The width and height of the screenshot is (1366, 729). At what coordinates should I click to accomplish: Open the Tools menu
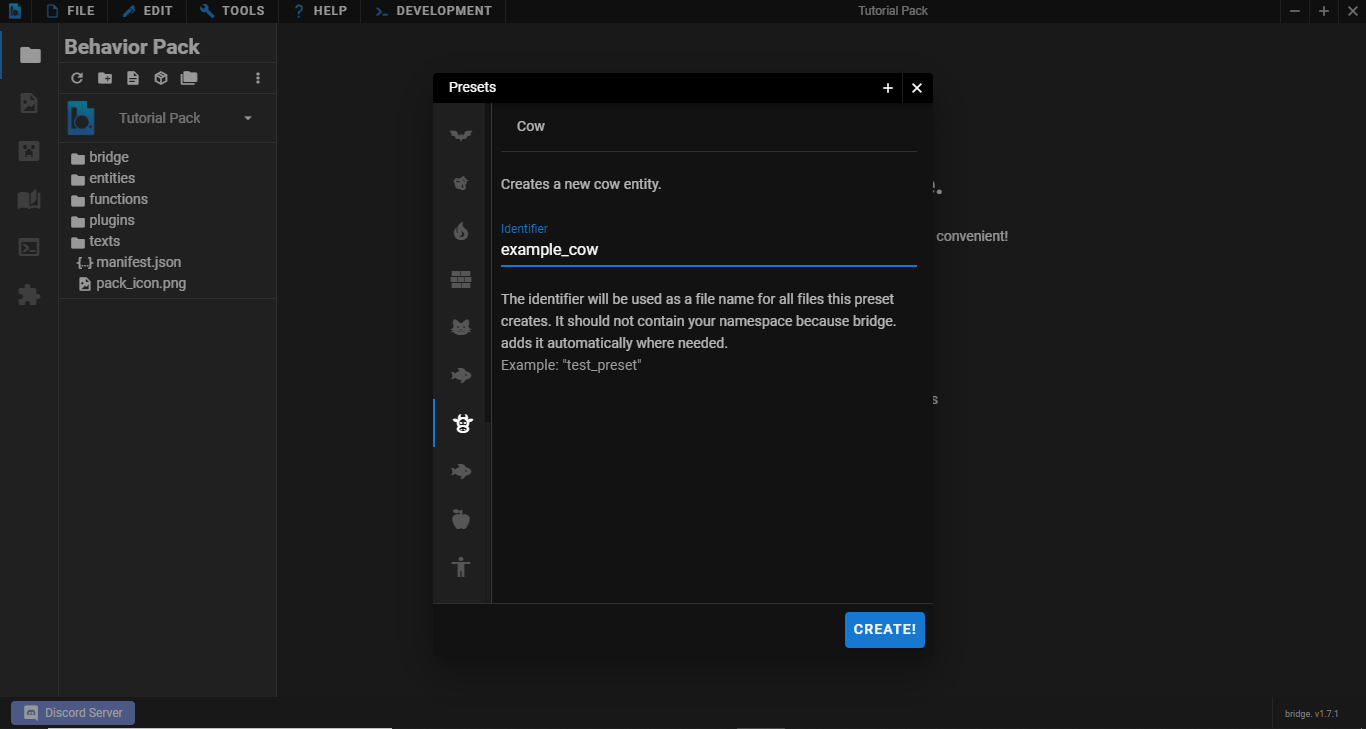pos(232,11)
